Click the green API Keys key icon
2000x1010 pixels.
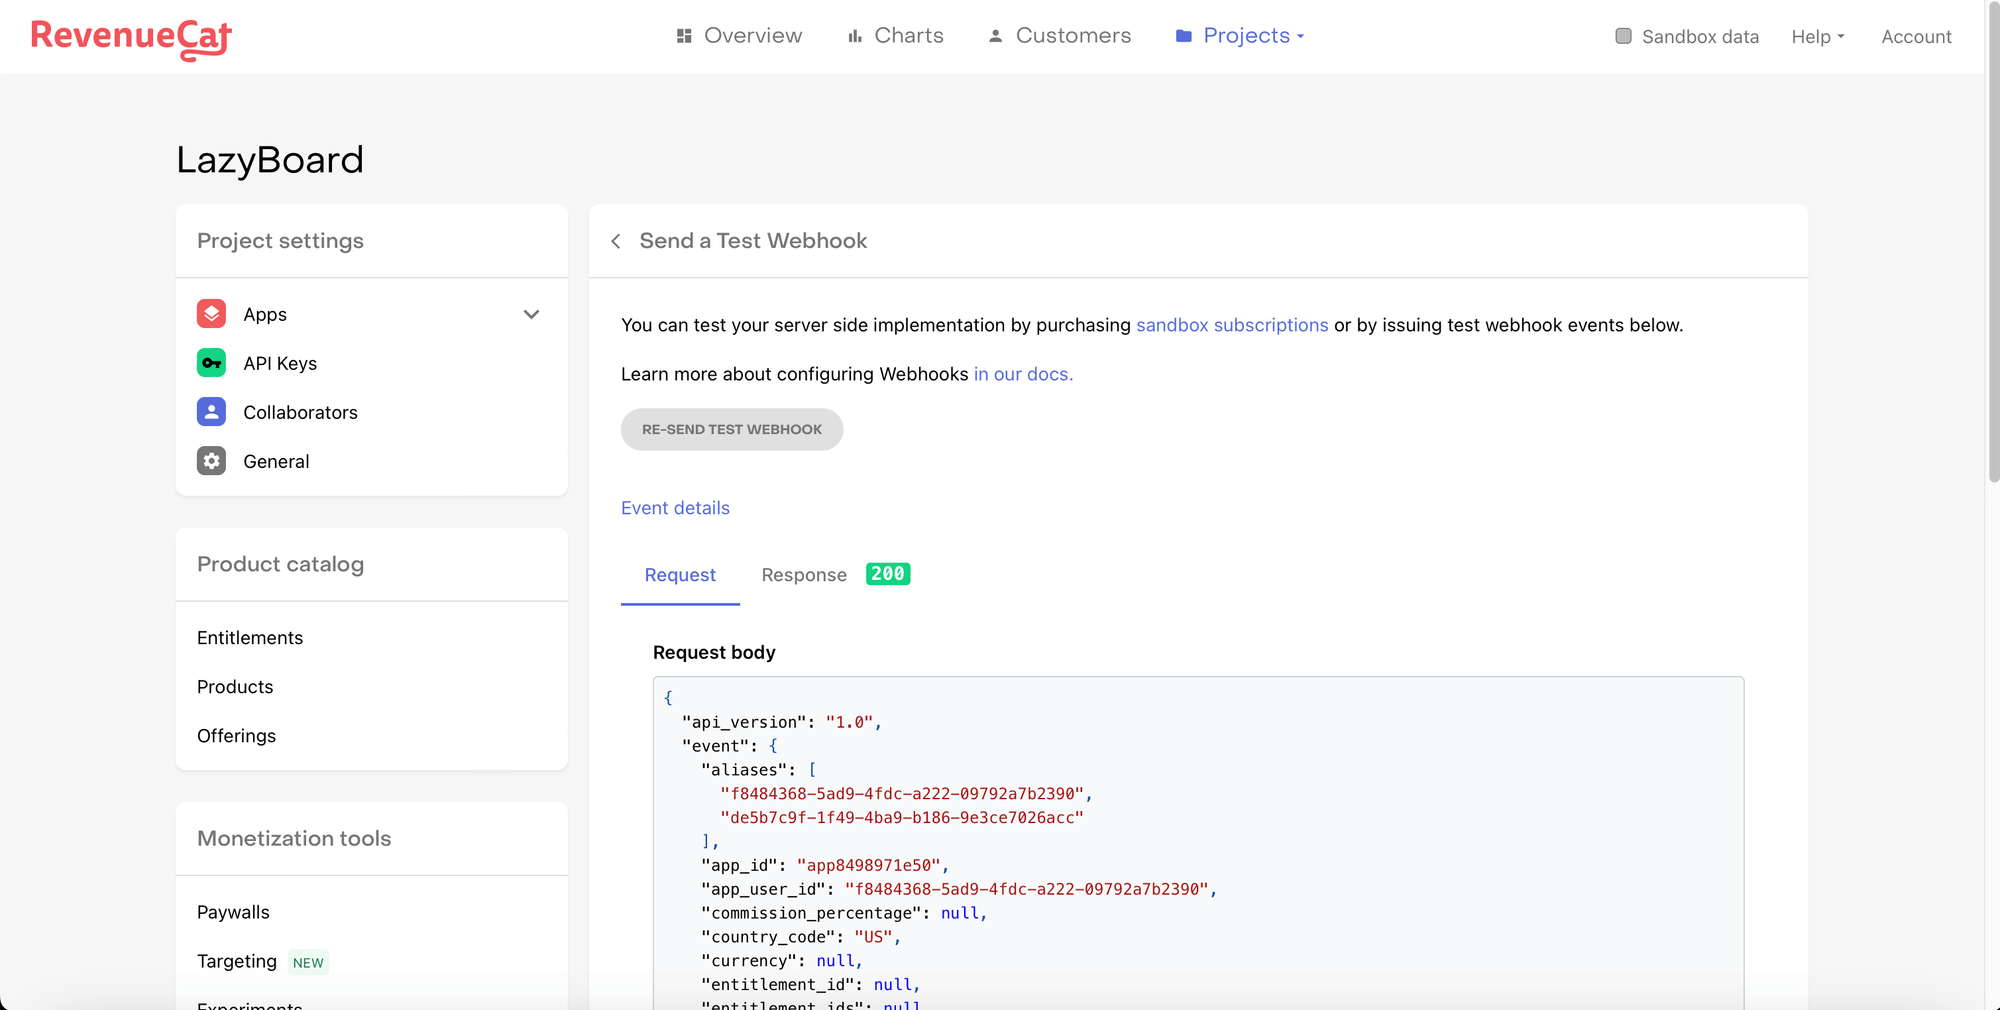[211, 363]
